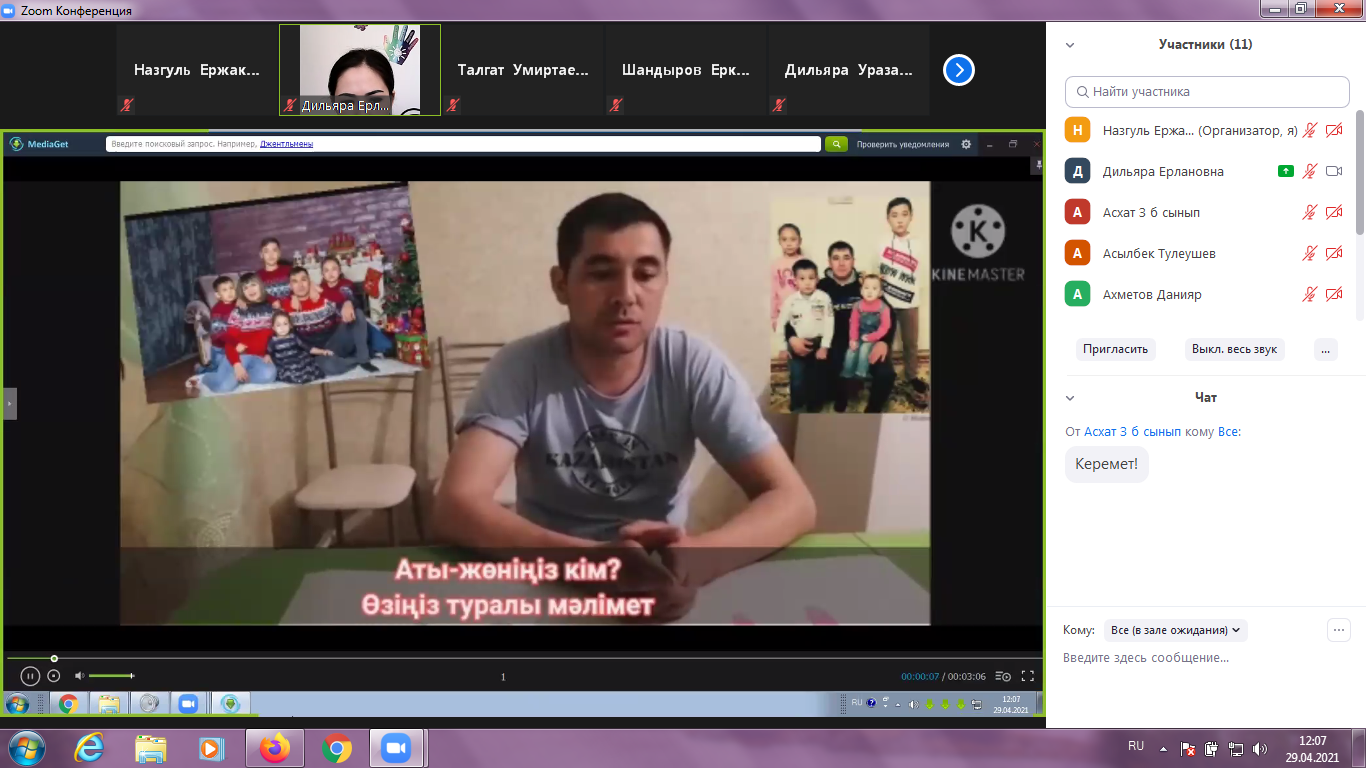This screenshot has width=1366, height=768.
Task: Open the MediaGet playlist icon
Action: point(1003,676)
